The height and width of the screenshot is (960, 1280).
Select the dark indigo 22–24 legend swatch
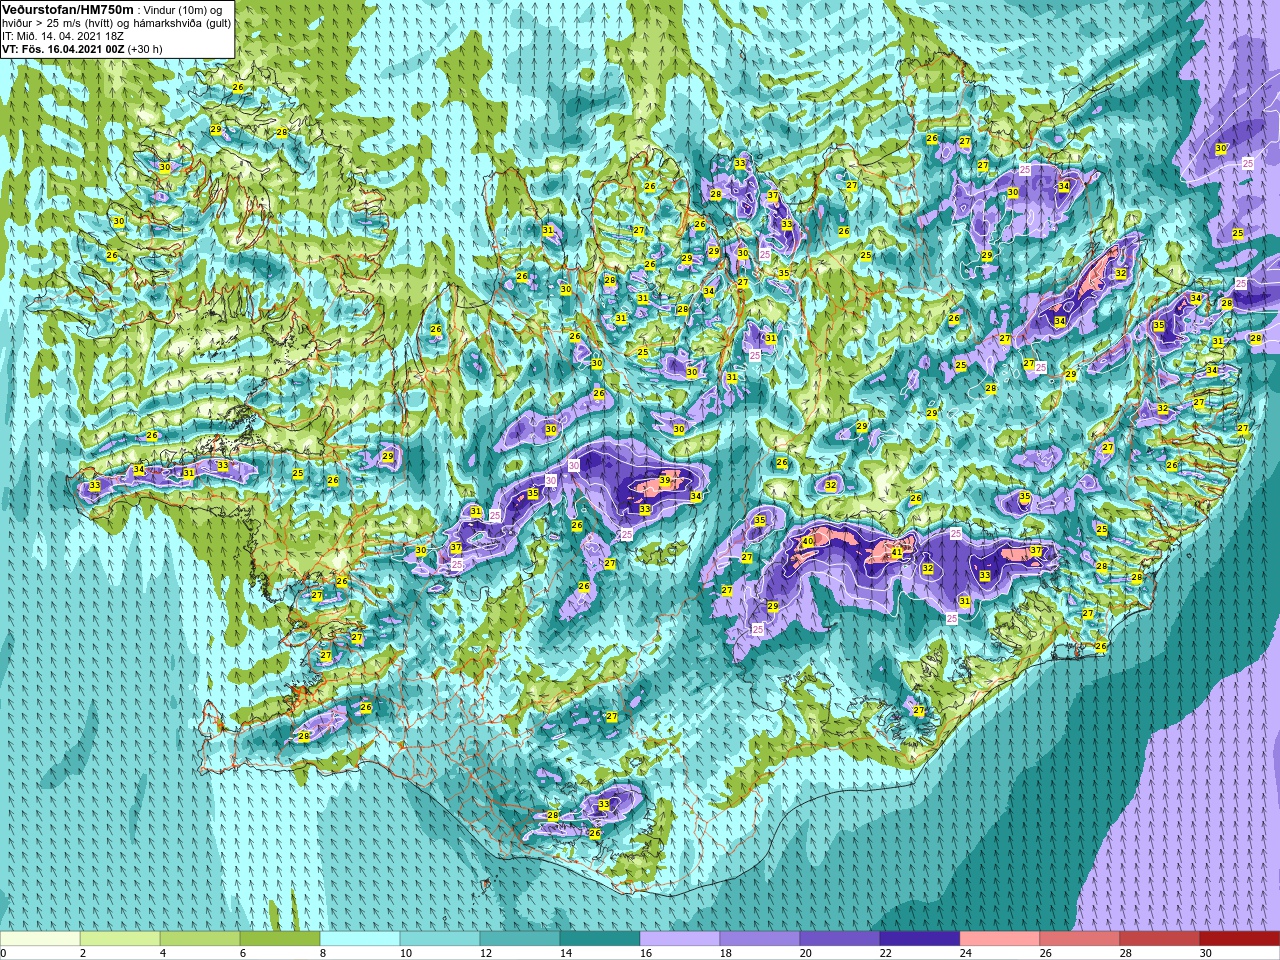click(x=920, y=939)
